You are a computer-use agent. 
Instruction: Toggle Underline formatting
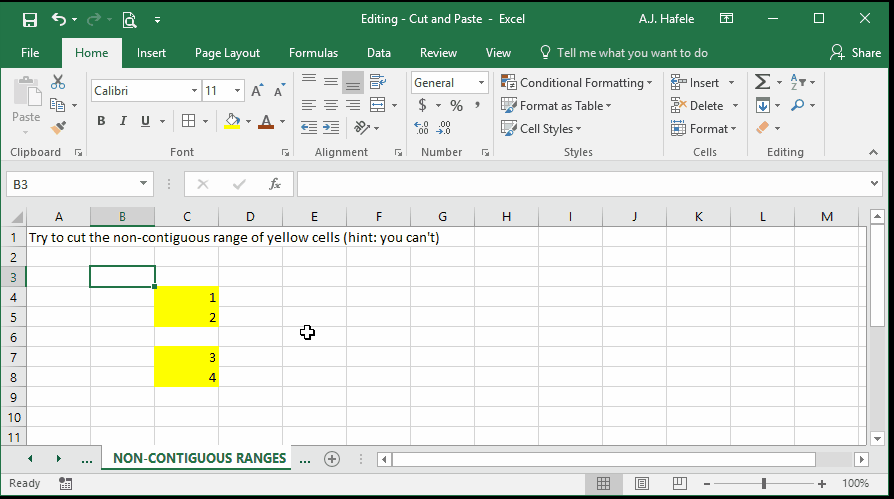(x=145, y=121)
